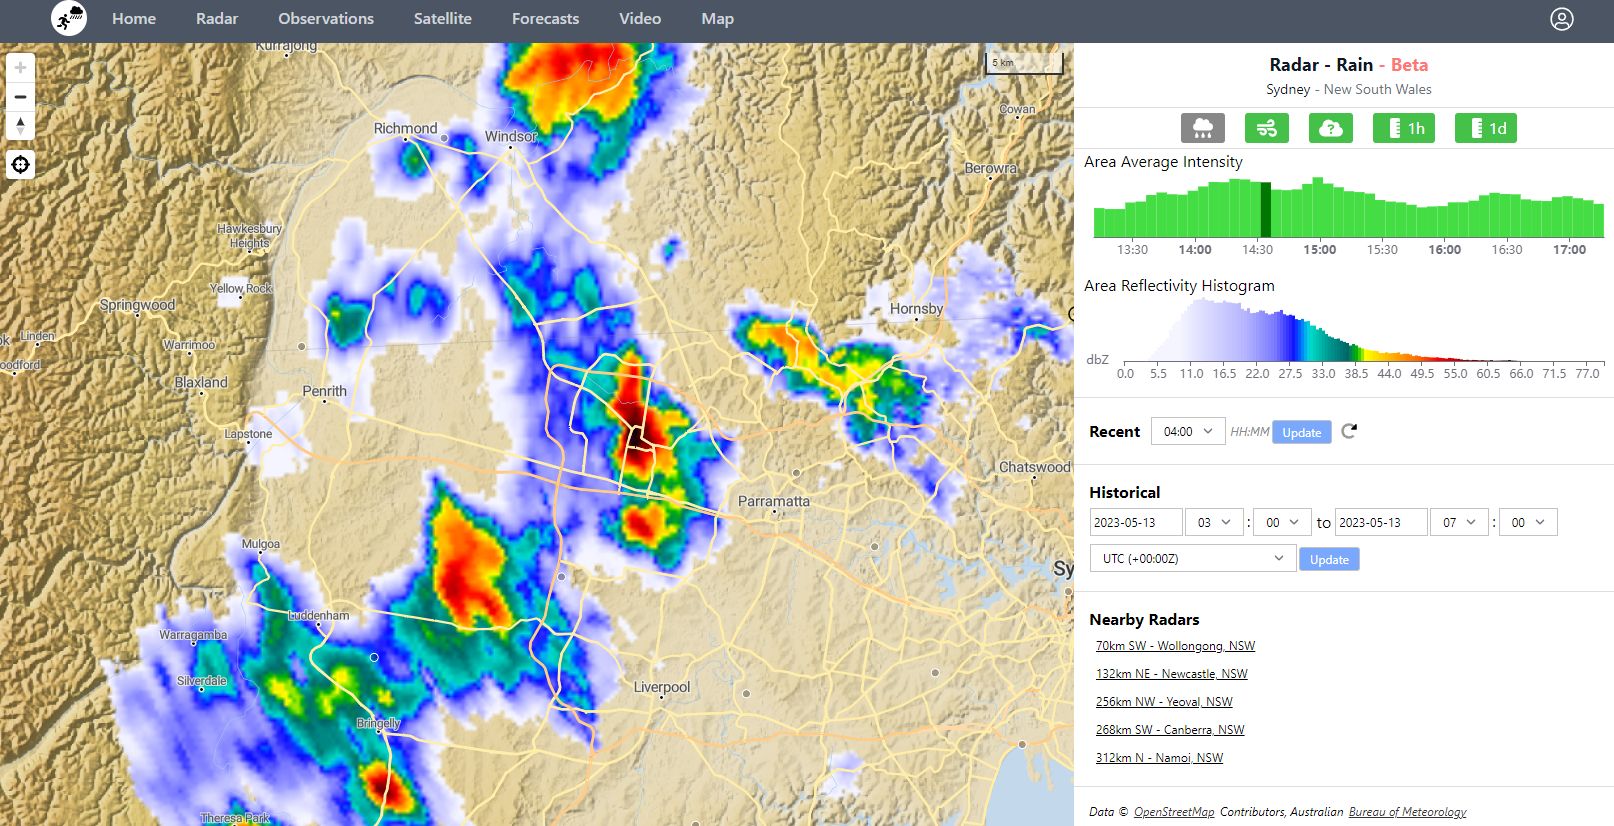Select the dark green bar in intensity chart
The height and width of the screenshot is (826, 1614).
tap(1265, 210)
